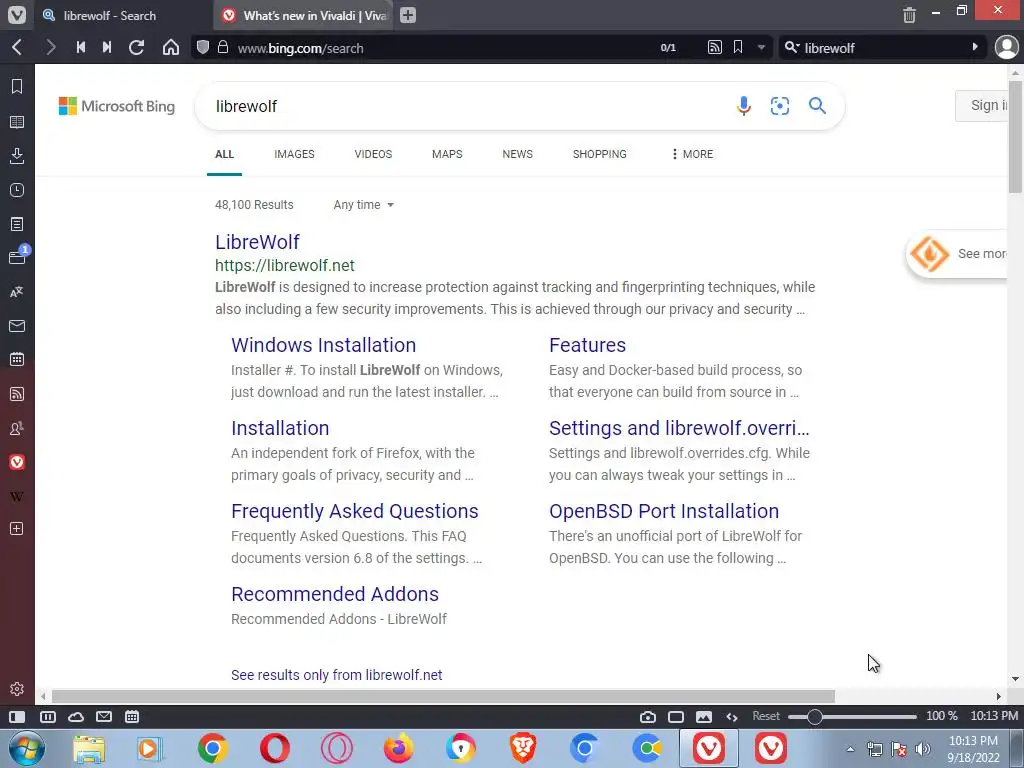1024x768 pixels.
Task: Expand the MORE search options menu
Action: tap(692, 154)
